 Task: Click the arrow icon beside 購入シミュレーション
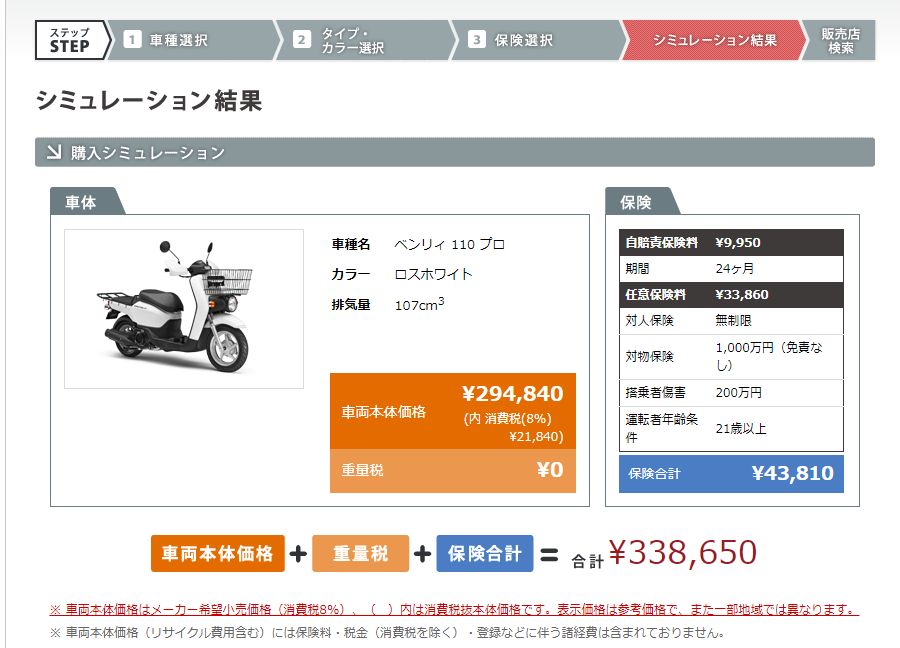click(x=54, y=152)
